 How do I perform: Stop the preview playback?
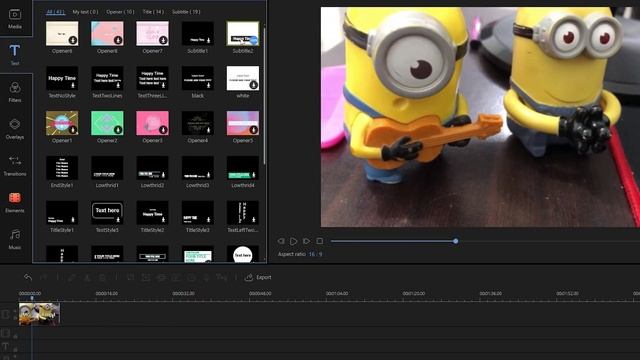(x=320, y=241)
